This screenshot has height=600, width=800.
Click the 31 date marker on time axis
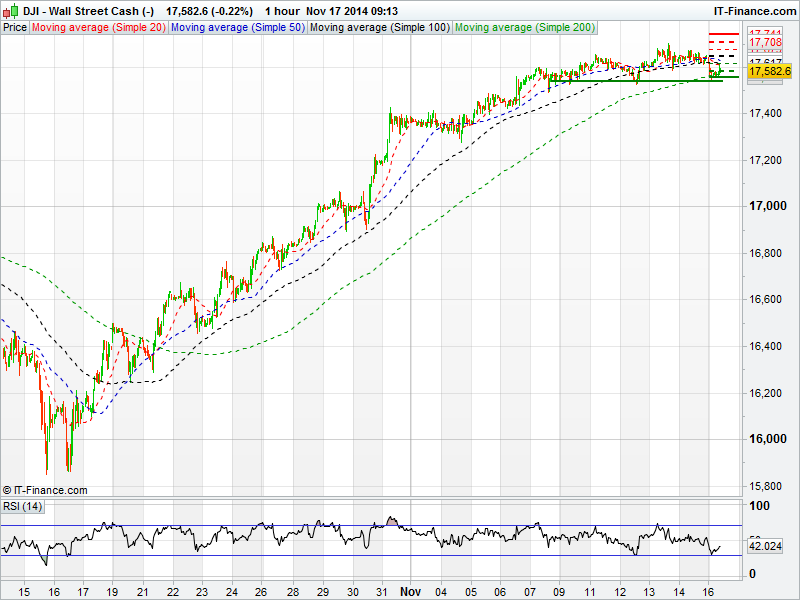384,591
